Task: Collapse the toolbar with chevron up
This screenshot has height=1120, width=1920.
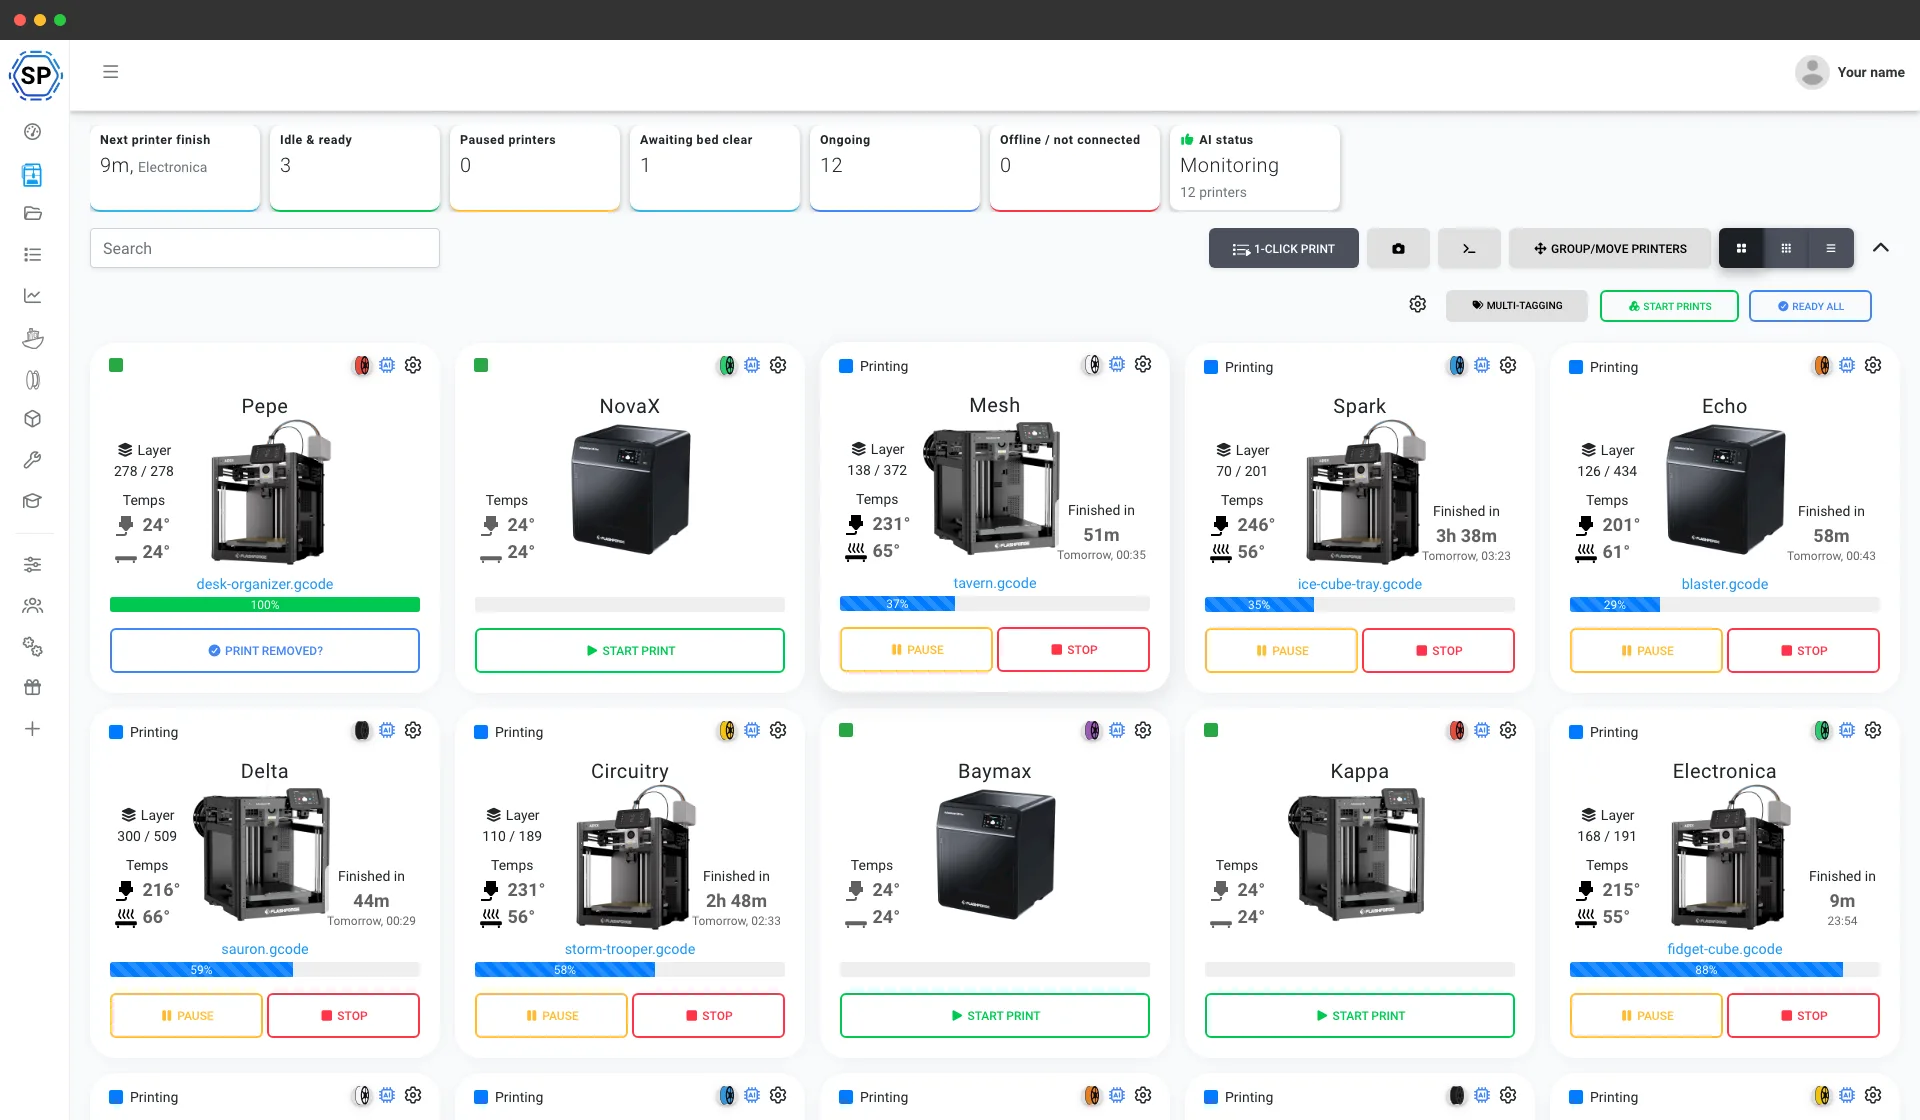Action: click(1881, 248)
